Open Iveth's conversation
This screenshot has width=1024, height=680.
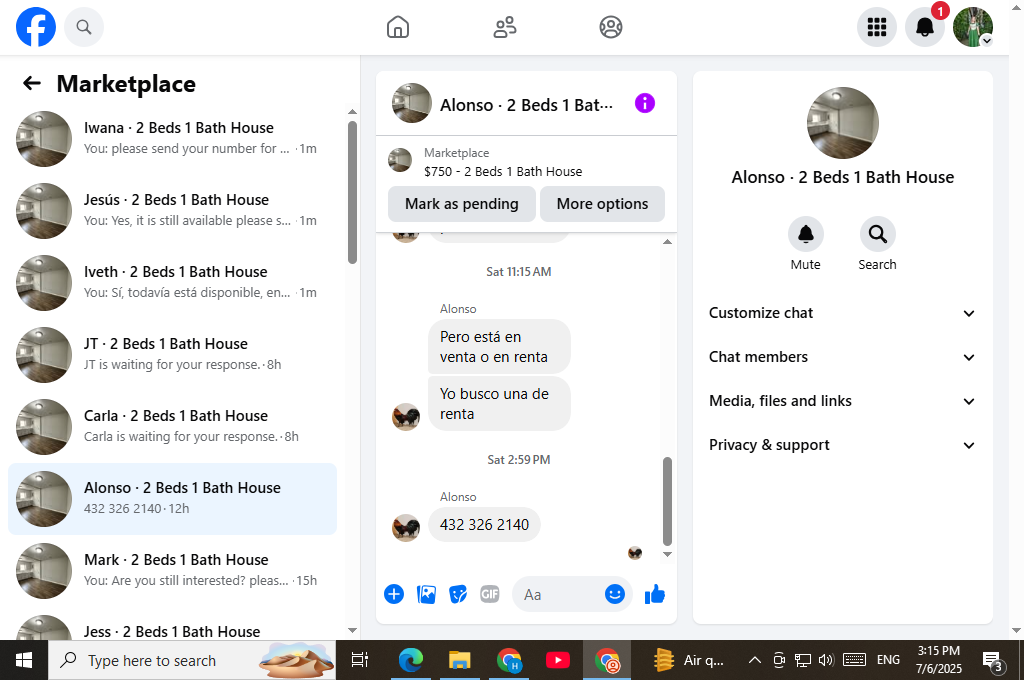[x=172, y=282]
